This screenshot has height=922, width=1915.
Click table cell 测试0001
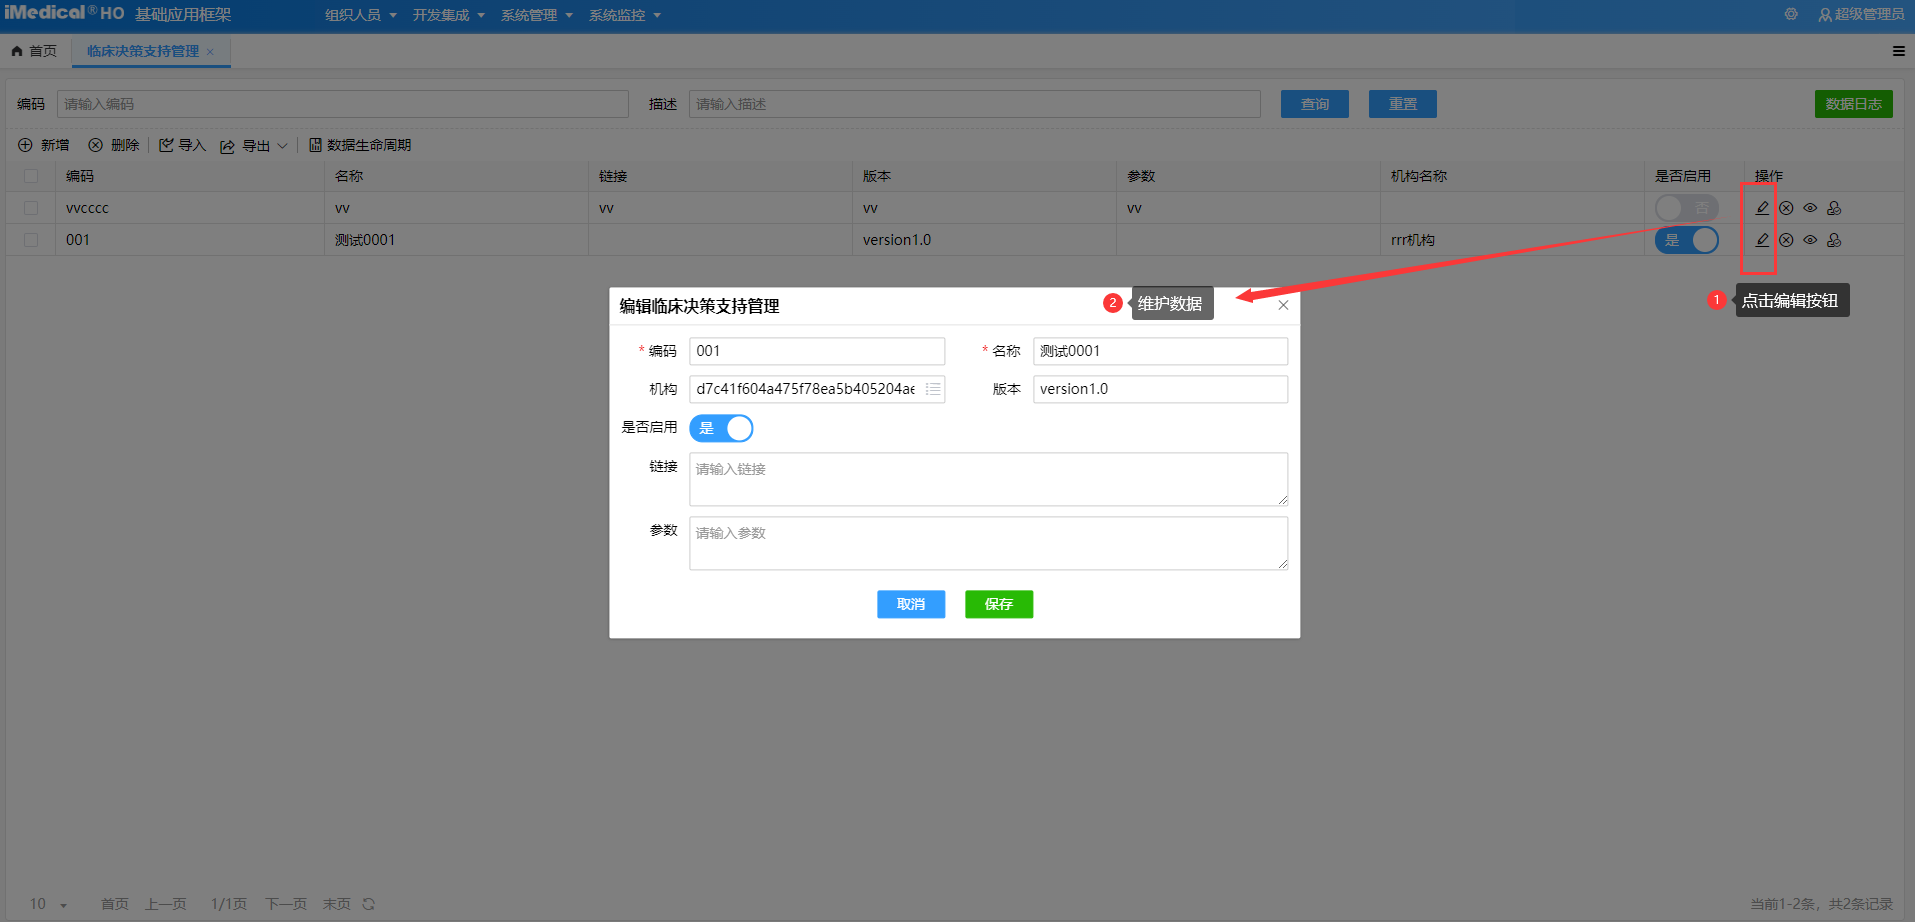tap(365, 240)
